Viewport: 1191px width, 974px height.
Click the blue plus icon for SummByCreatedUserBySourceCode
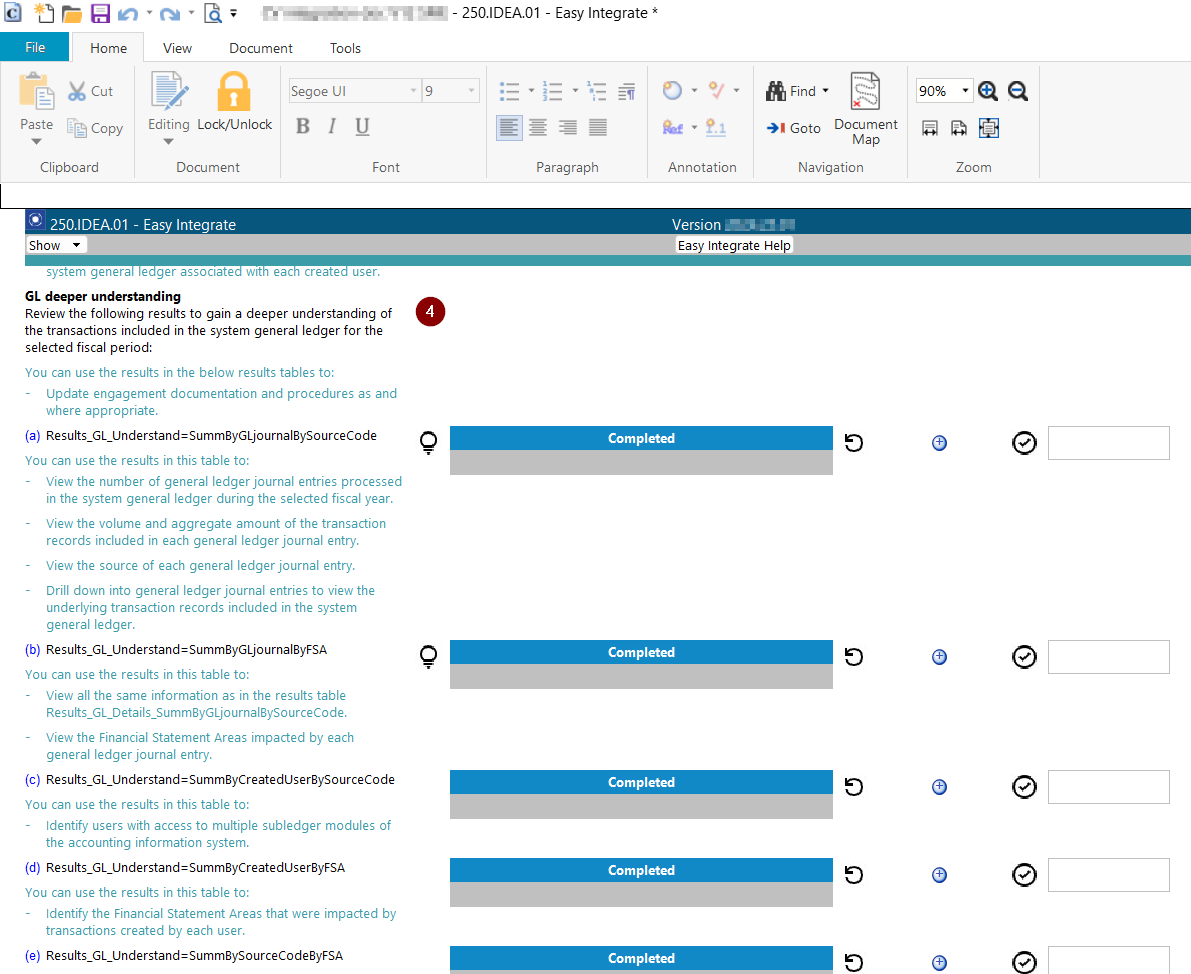[x=939, y=787]
